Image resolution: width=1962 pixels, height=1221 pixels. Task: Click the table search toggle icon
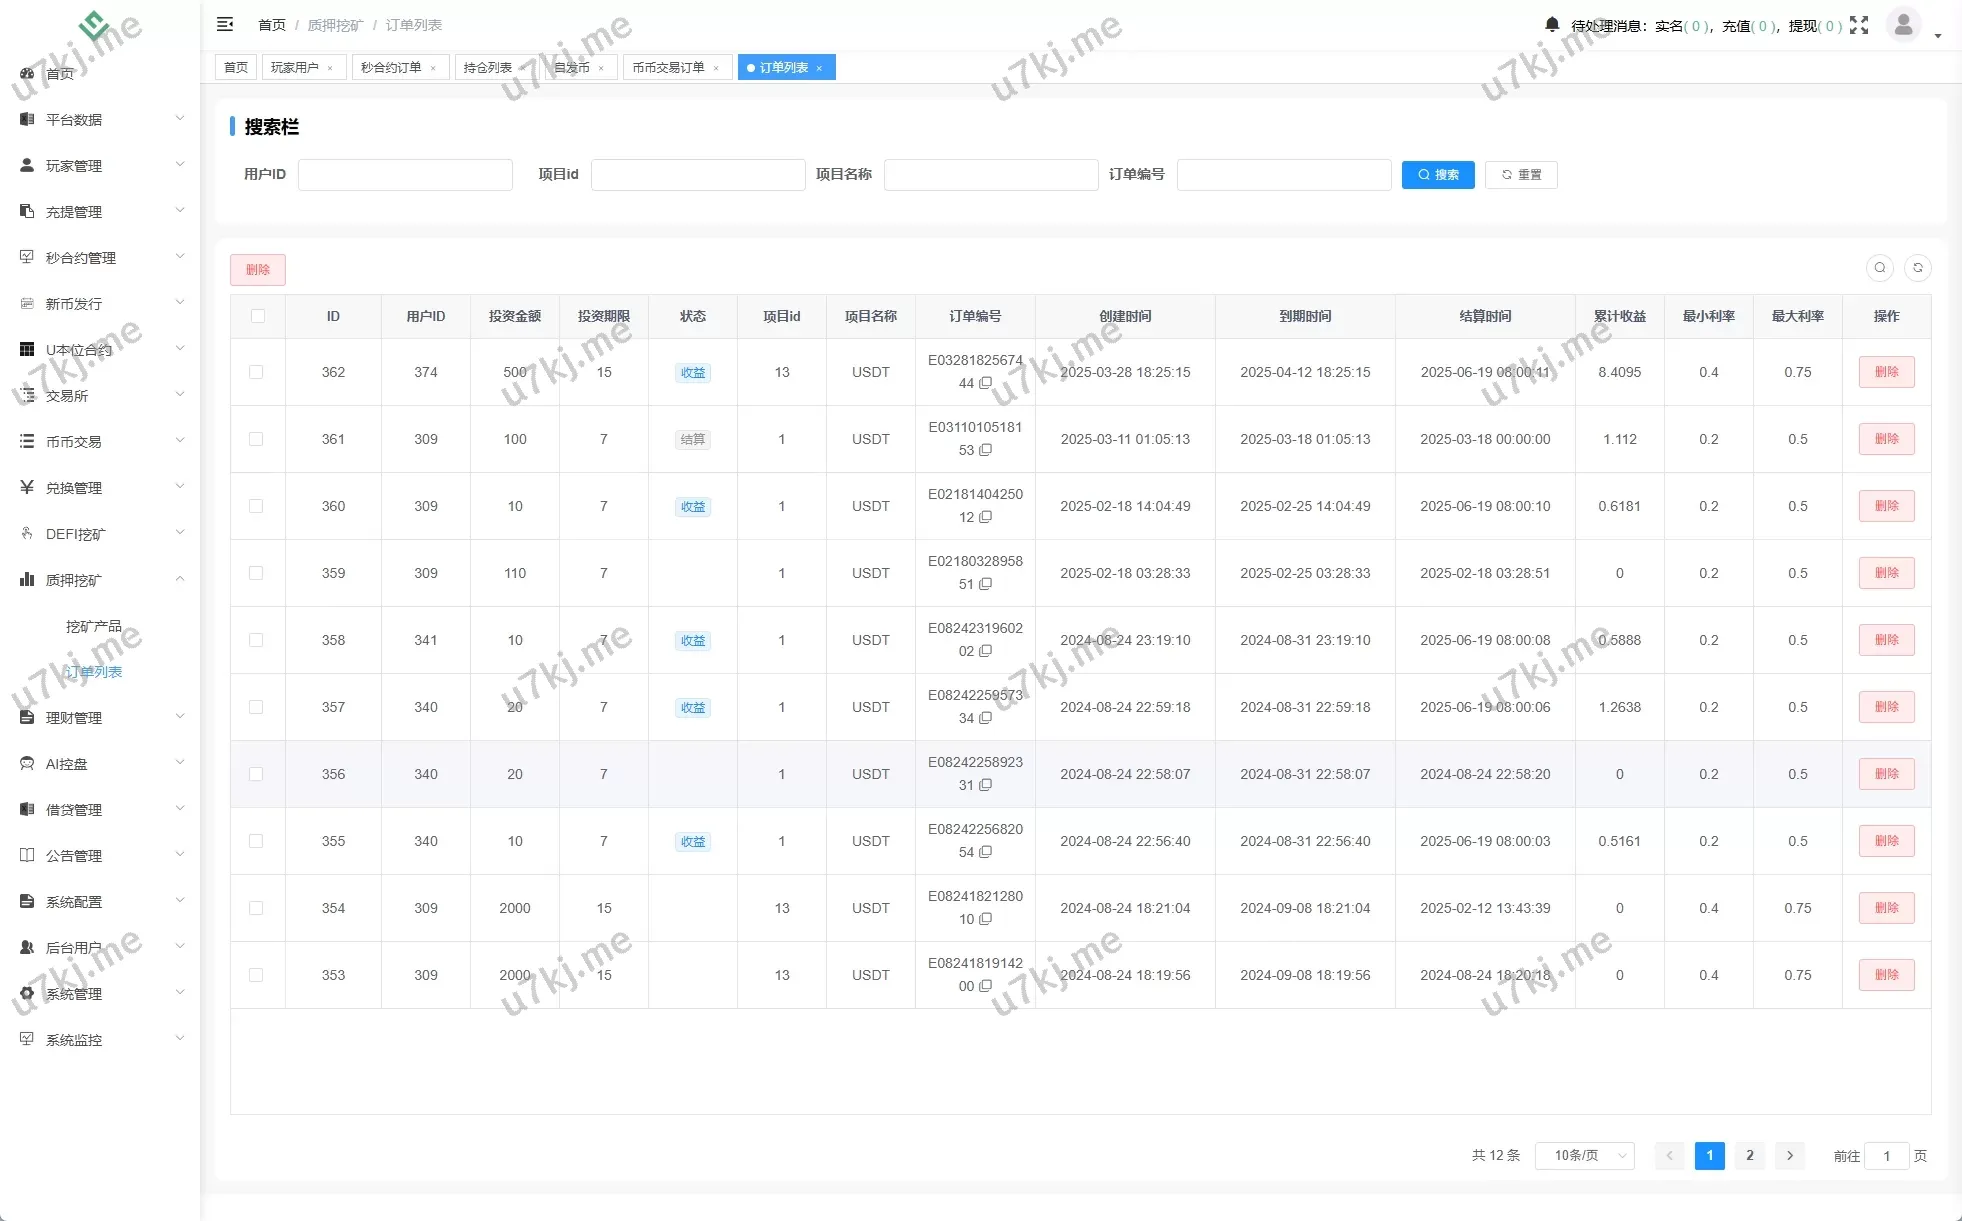[x=1880, y=268]
